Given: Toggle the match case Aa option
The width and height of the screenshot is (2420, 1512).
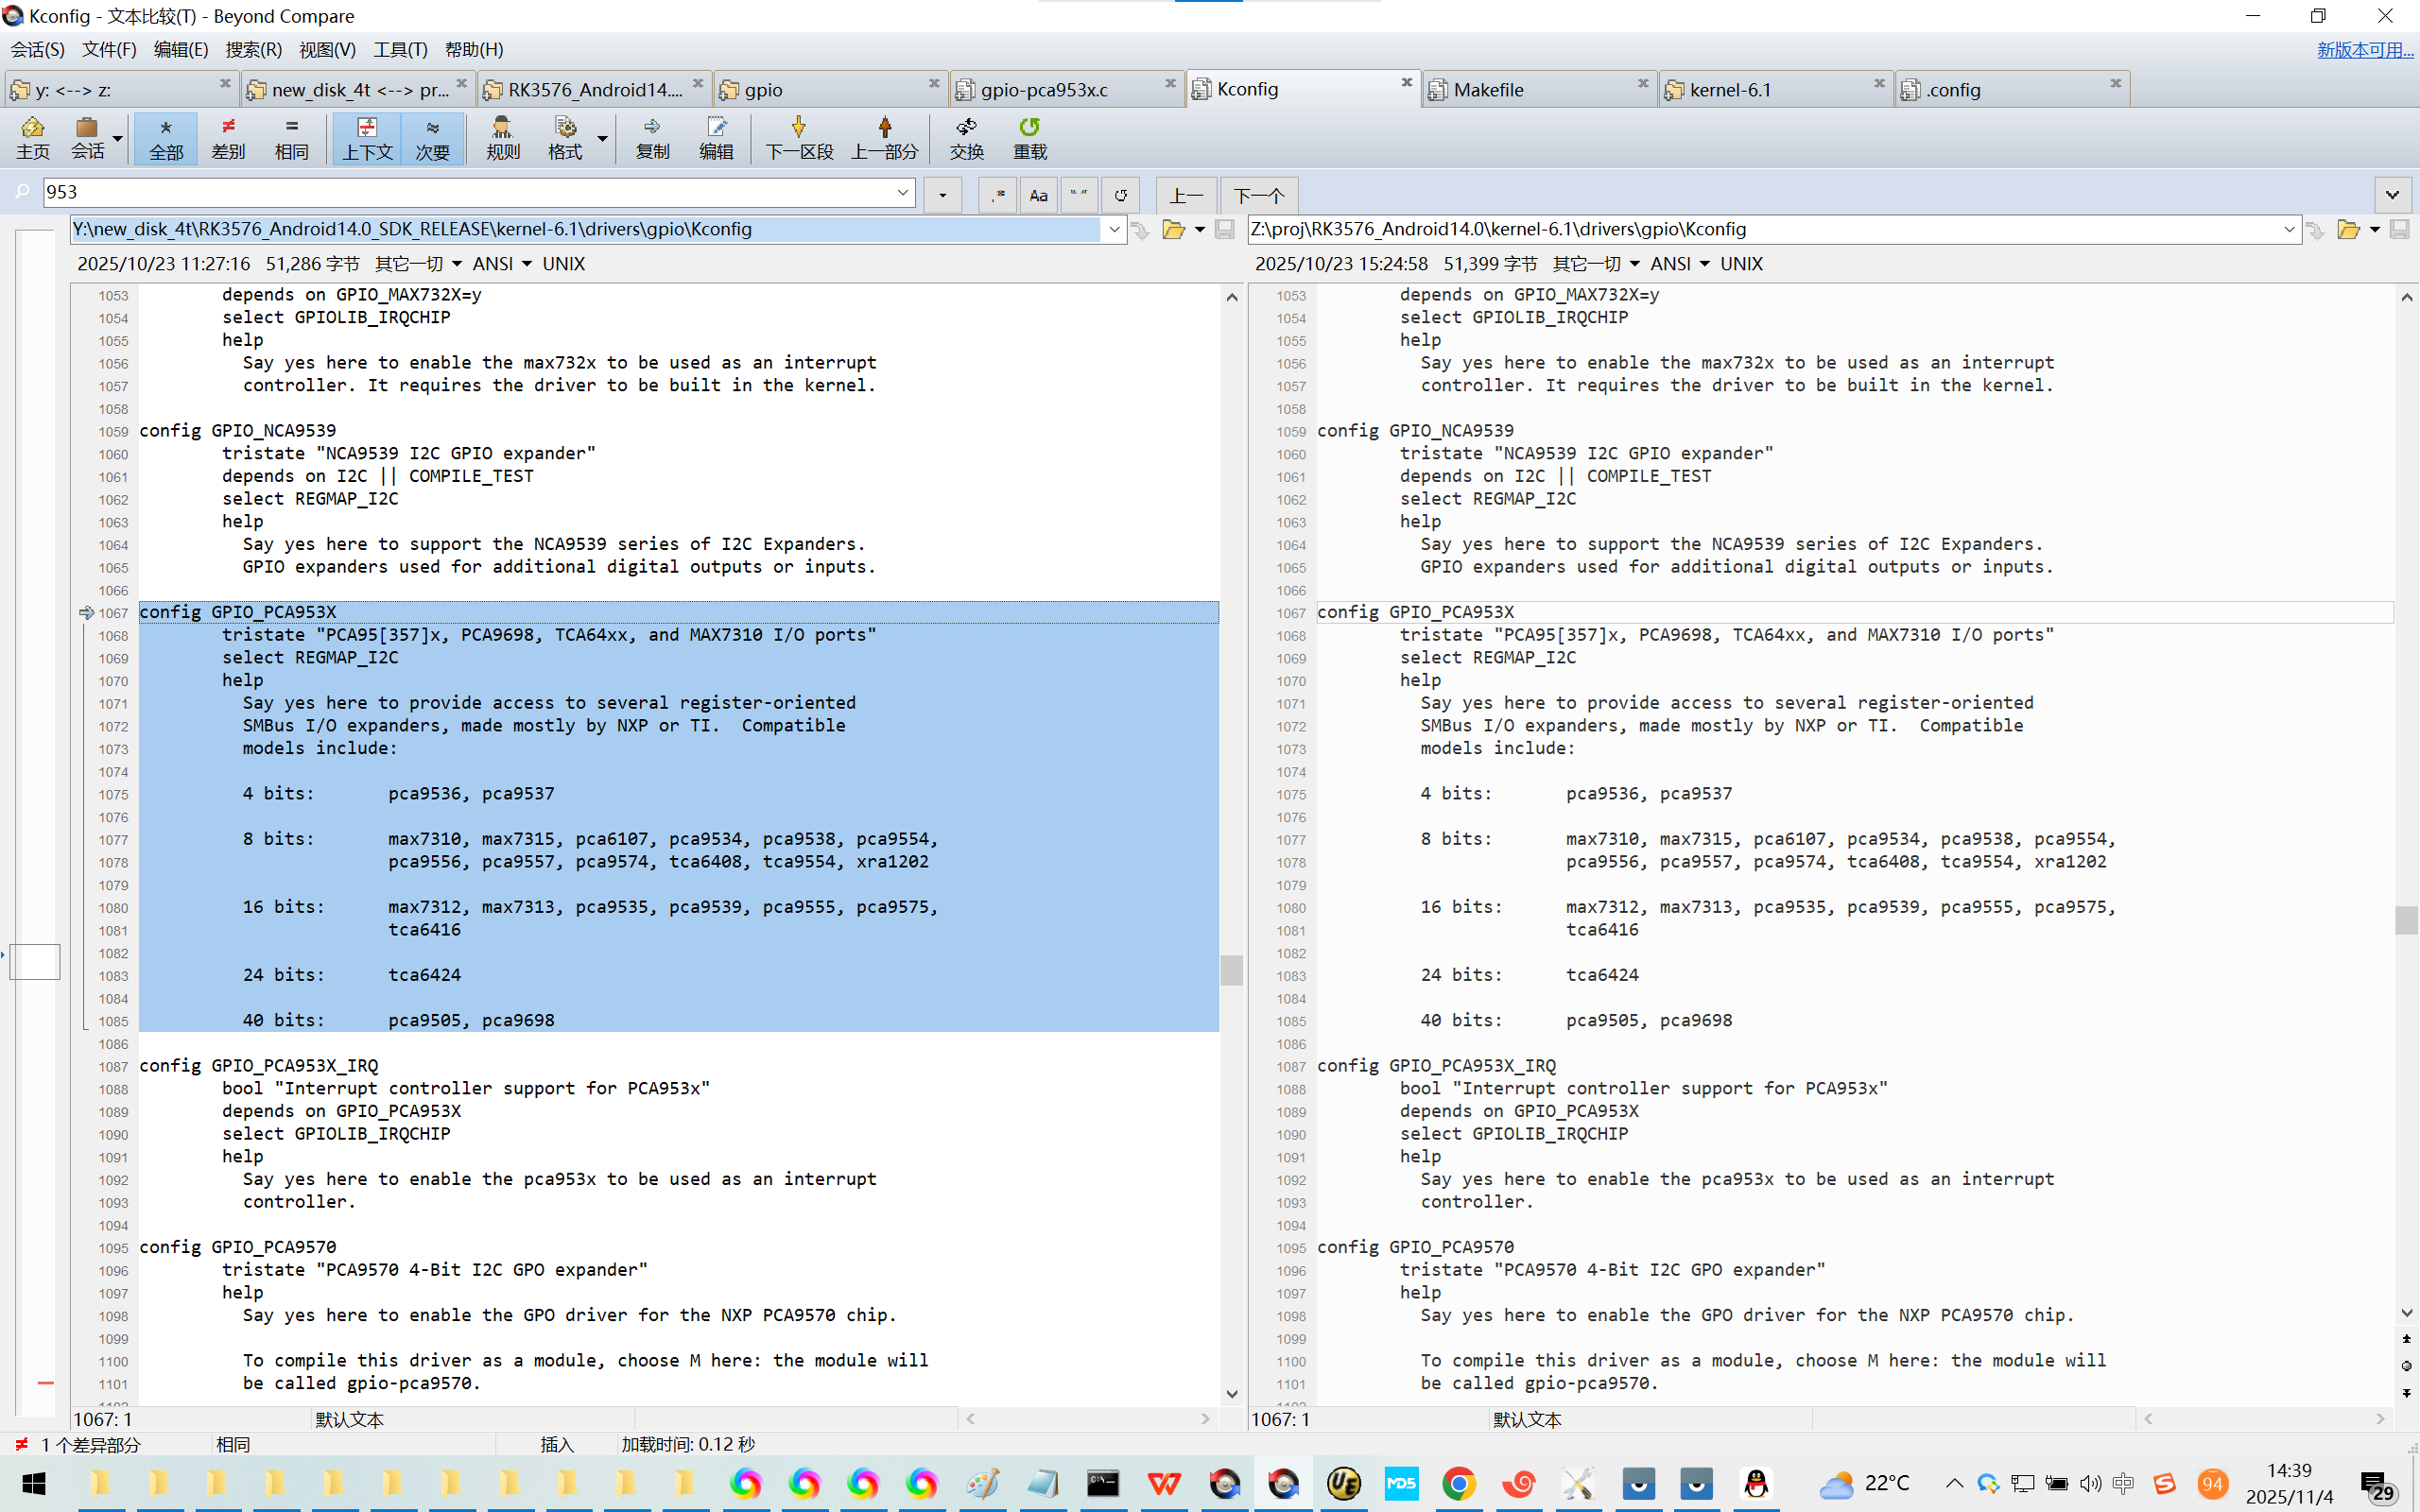Looking at the screenshot, I should tap(1038, 195).
